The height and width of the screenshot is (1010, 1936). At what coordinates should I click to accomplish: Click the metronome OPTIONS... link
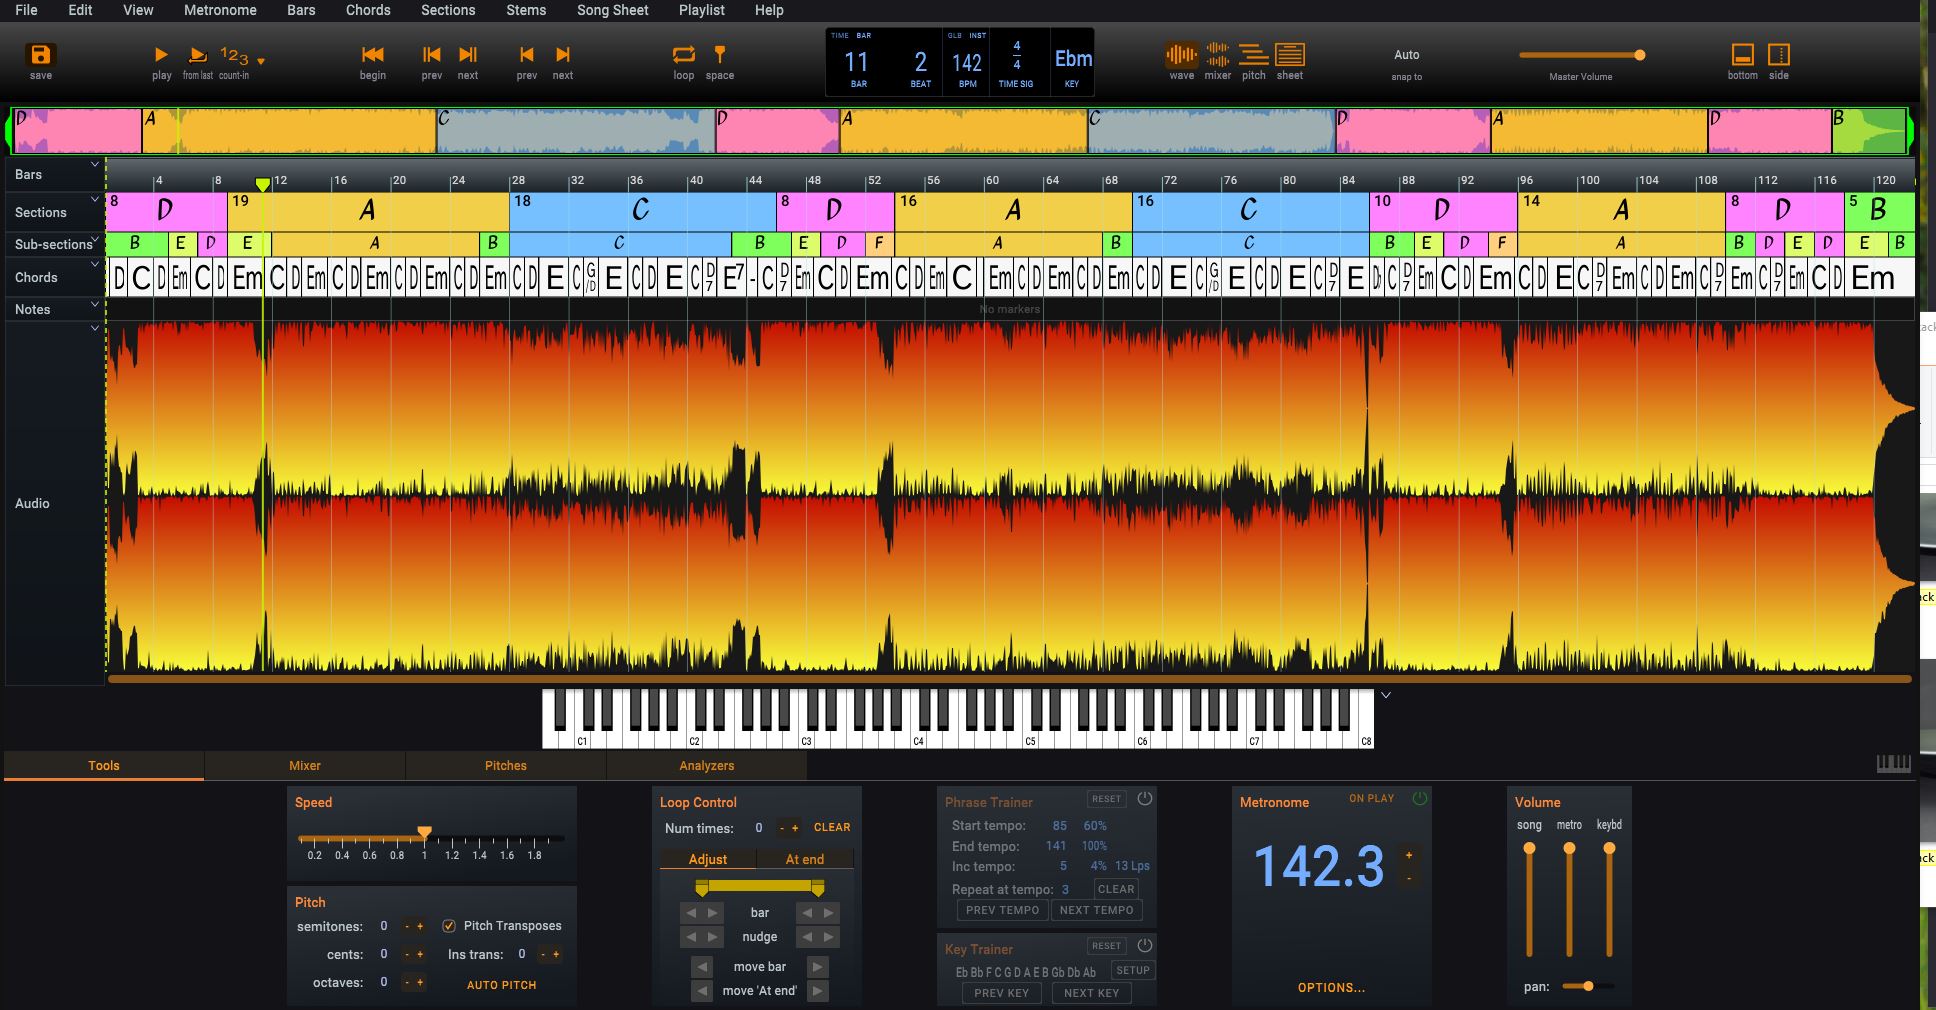tap(1331, 988)
